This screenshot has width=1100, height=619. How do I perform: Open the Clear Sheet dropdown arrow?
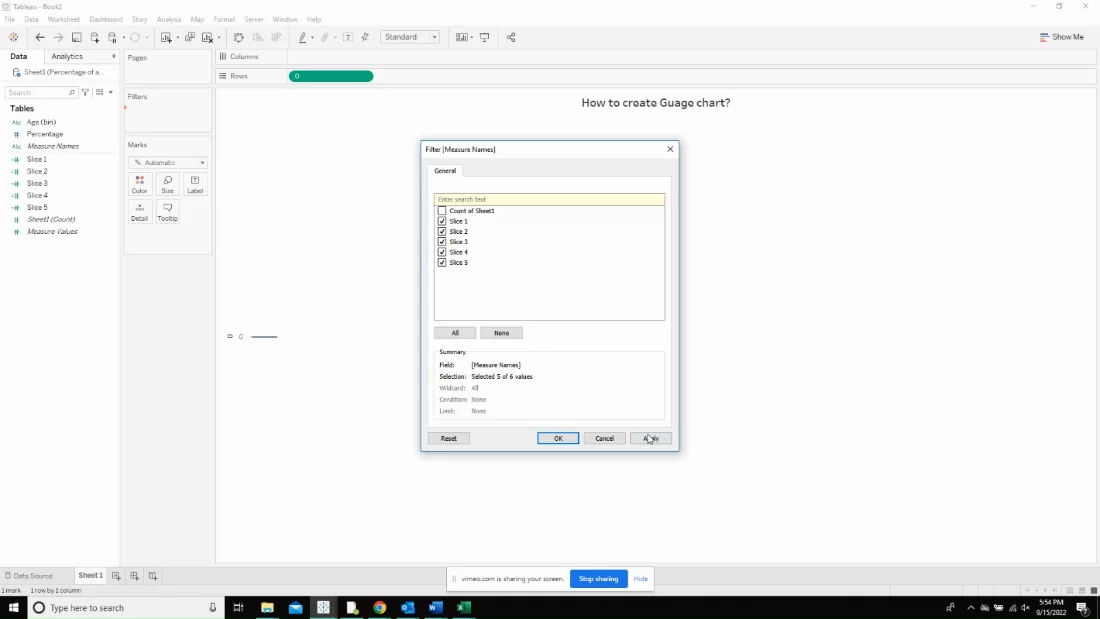tap(219, 37)
